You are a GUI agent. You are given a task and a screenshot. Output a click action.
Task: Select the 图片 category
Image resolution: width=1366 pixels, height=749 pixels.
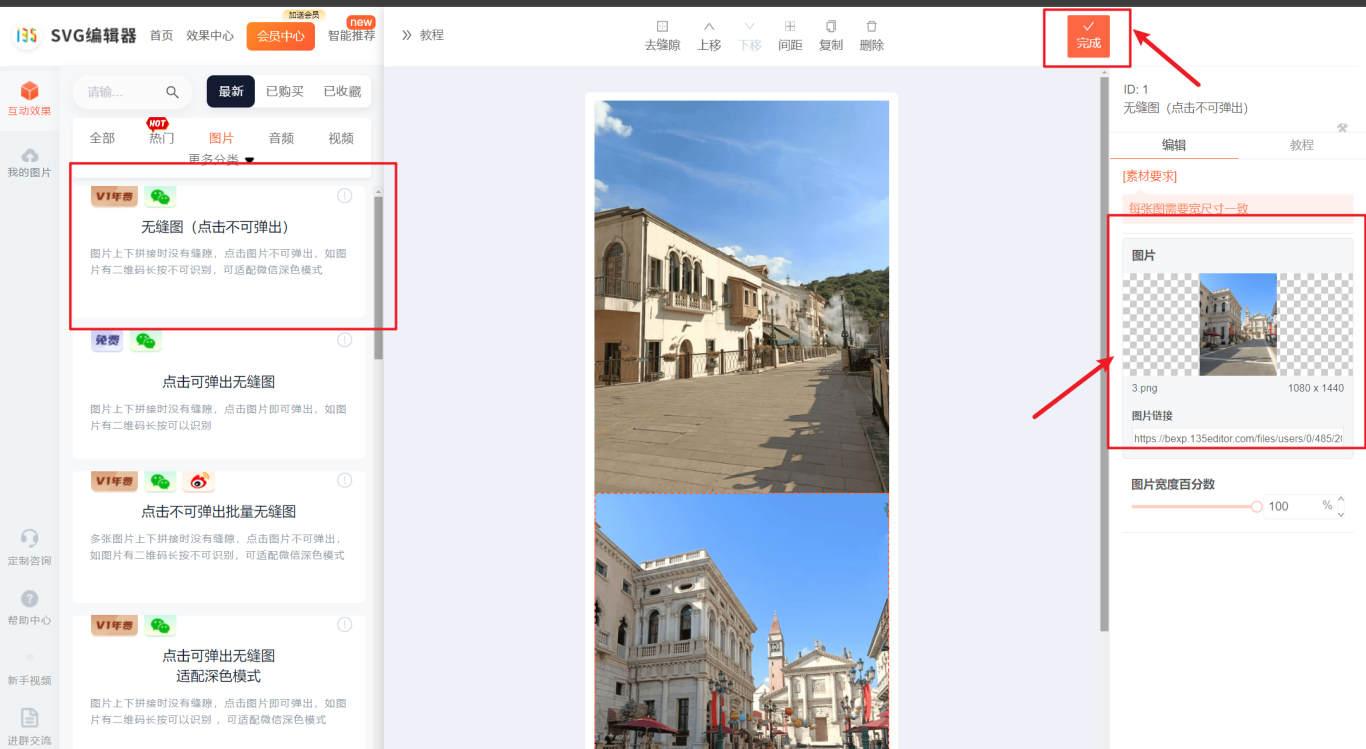coord(222,138)
